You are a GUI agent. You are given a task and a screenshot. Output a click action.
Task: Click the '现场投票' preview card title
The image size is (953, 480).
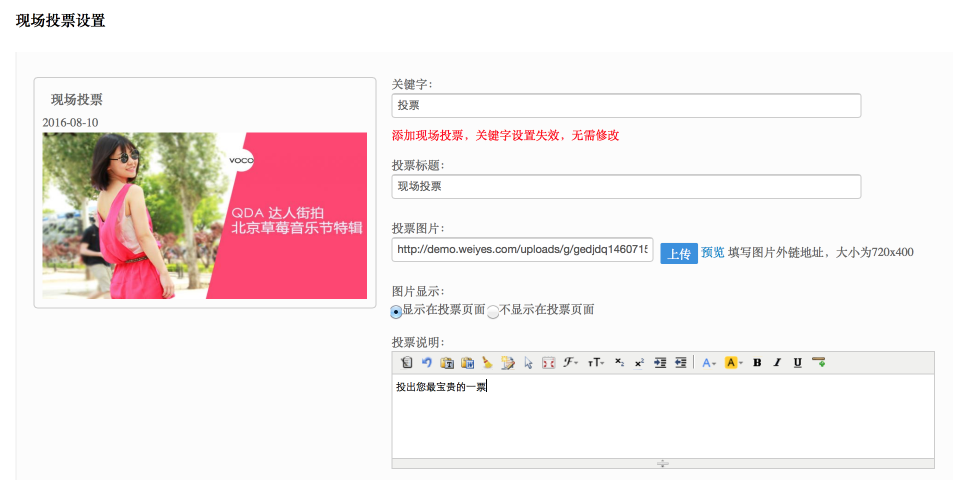77,100
